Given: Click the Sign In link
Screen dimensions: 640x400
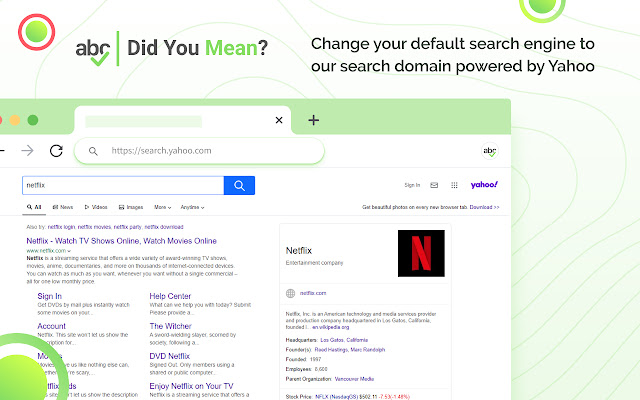Looking at the screenshot, I should [412, 185].
